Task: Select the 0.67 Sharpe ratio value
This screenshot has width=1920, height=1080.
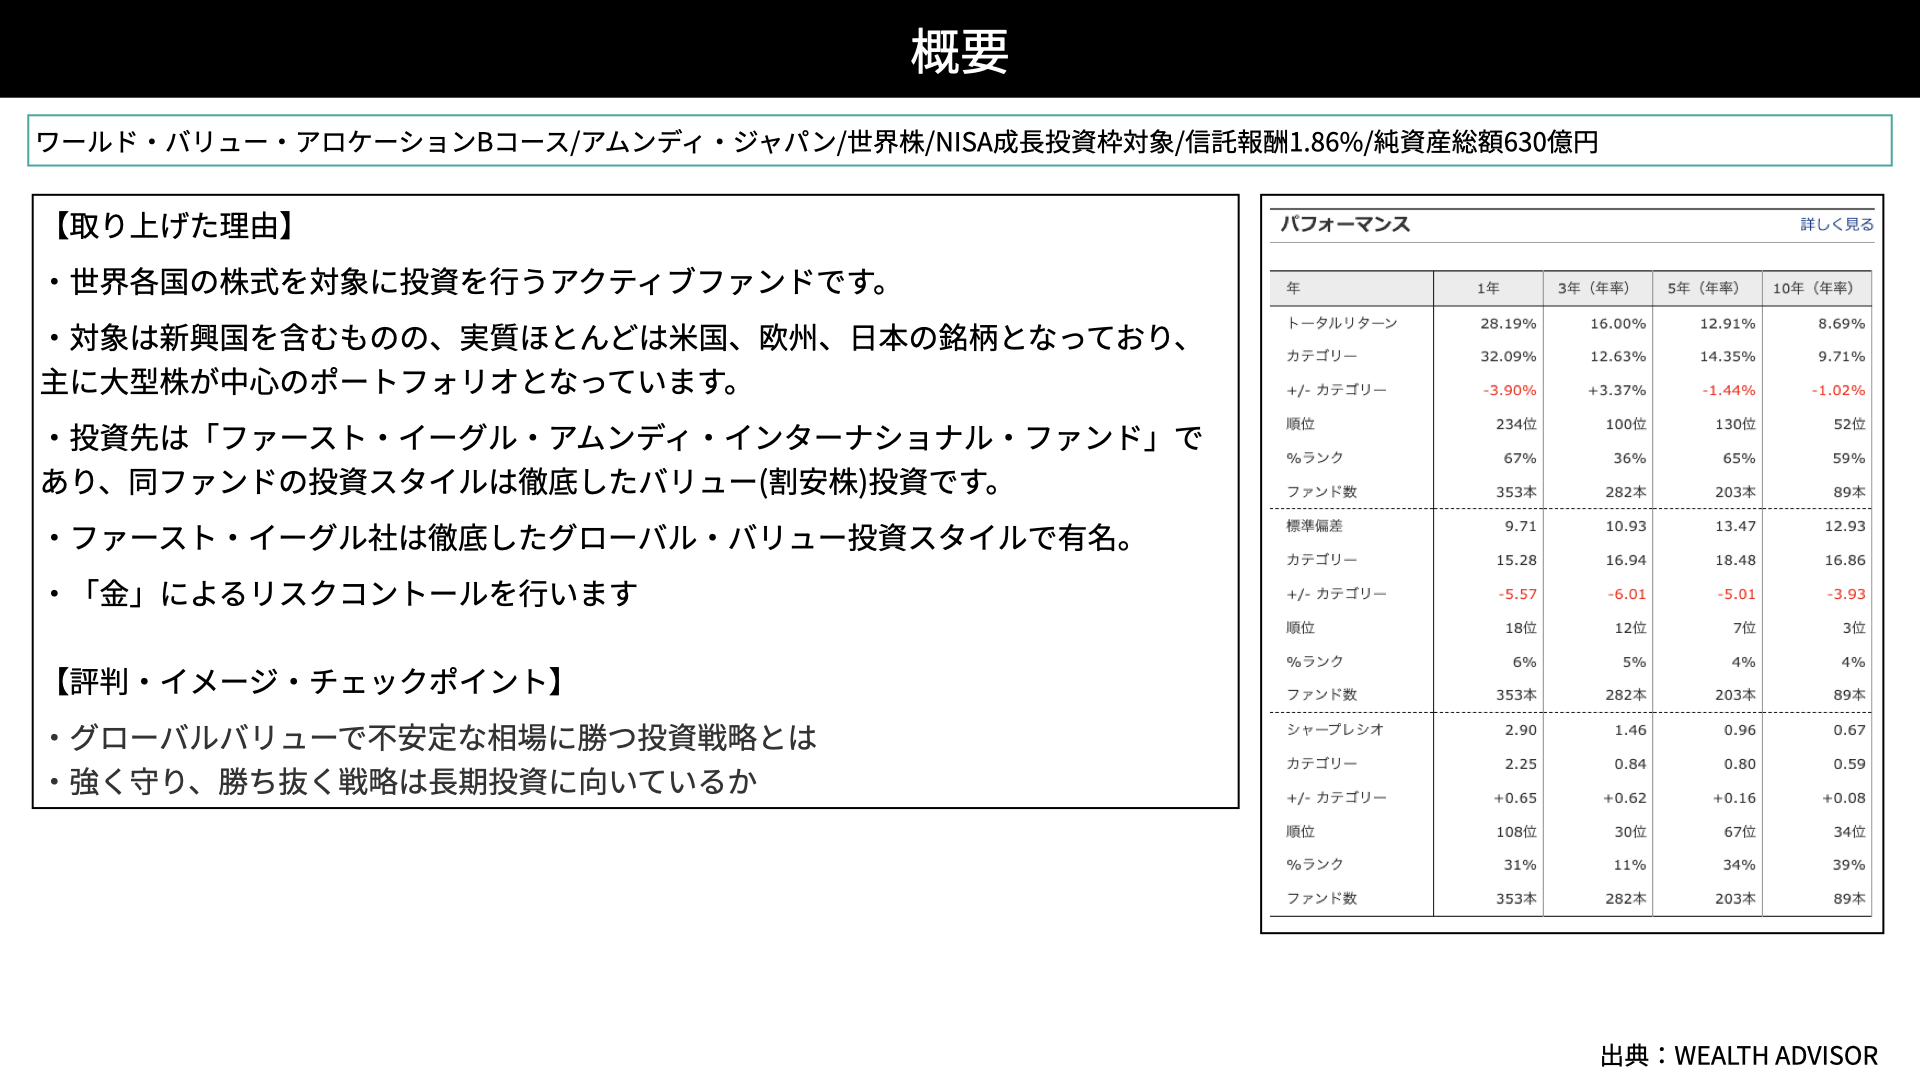Action: 1849,730
